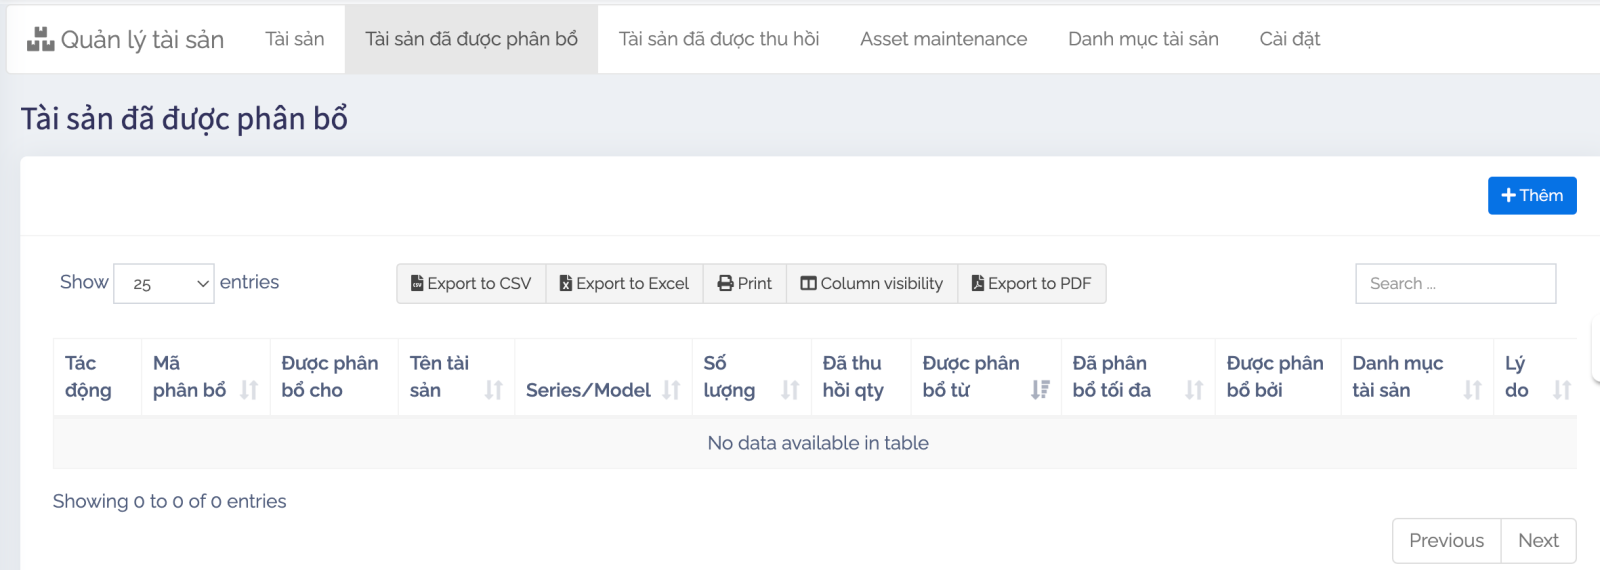Sort by Lý do column icon
This screenshot has height=570, width=1600.
coord(1562,390)
